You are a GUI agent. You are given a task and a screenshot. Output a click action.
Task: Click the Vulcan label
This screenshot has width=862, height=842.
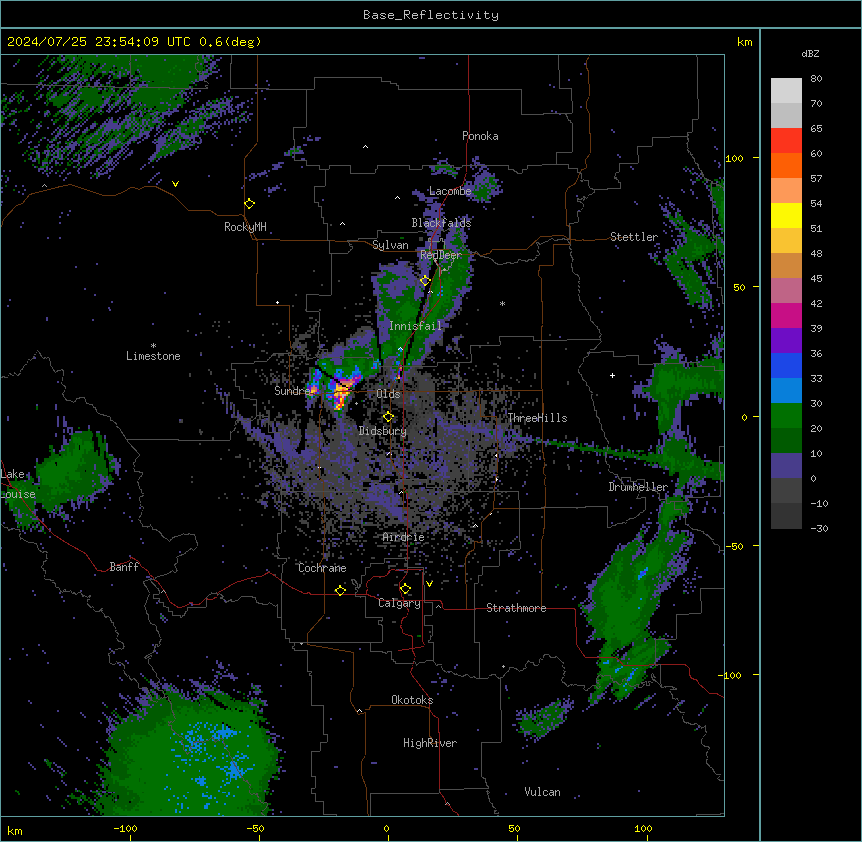point(542,792)
